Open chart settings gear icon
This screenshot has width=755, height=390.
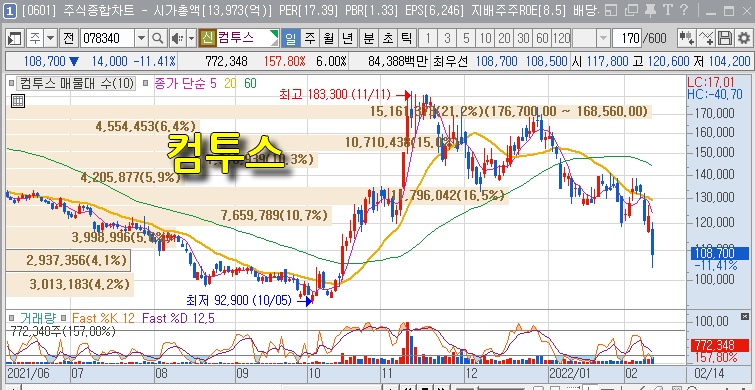pyautogui.click(x=743, y=38)
